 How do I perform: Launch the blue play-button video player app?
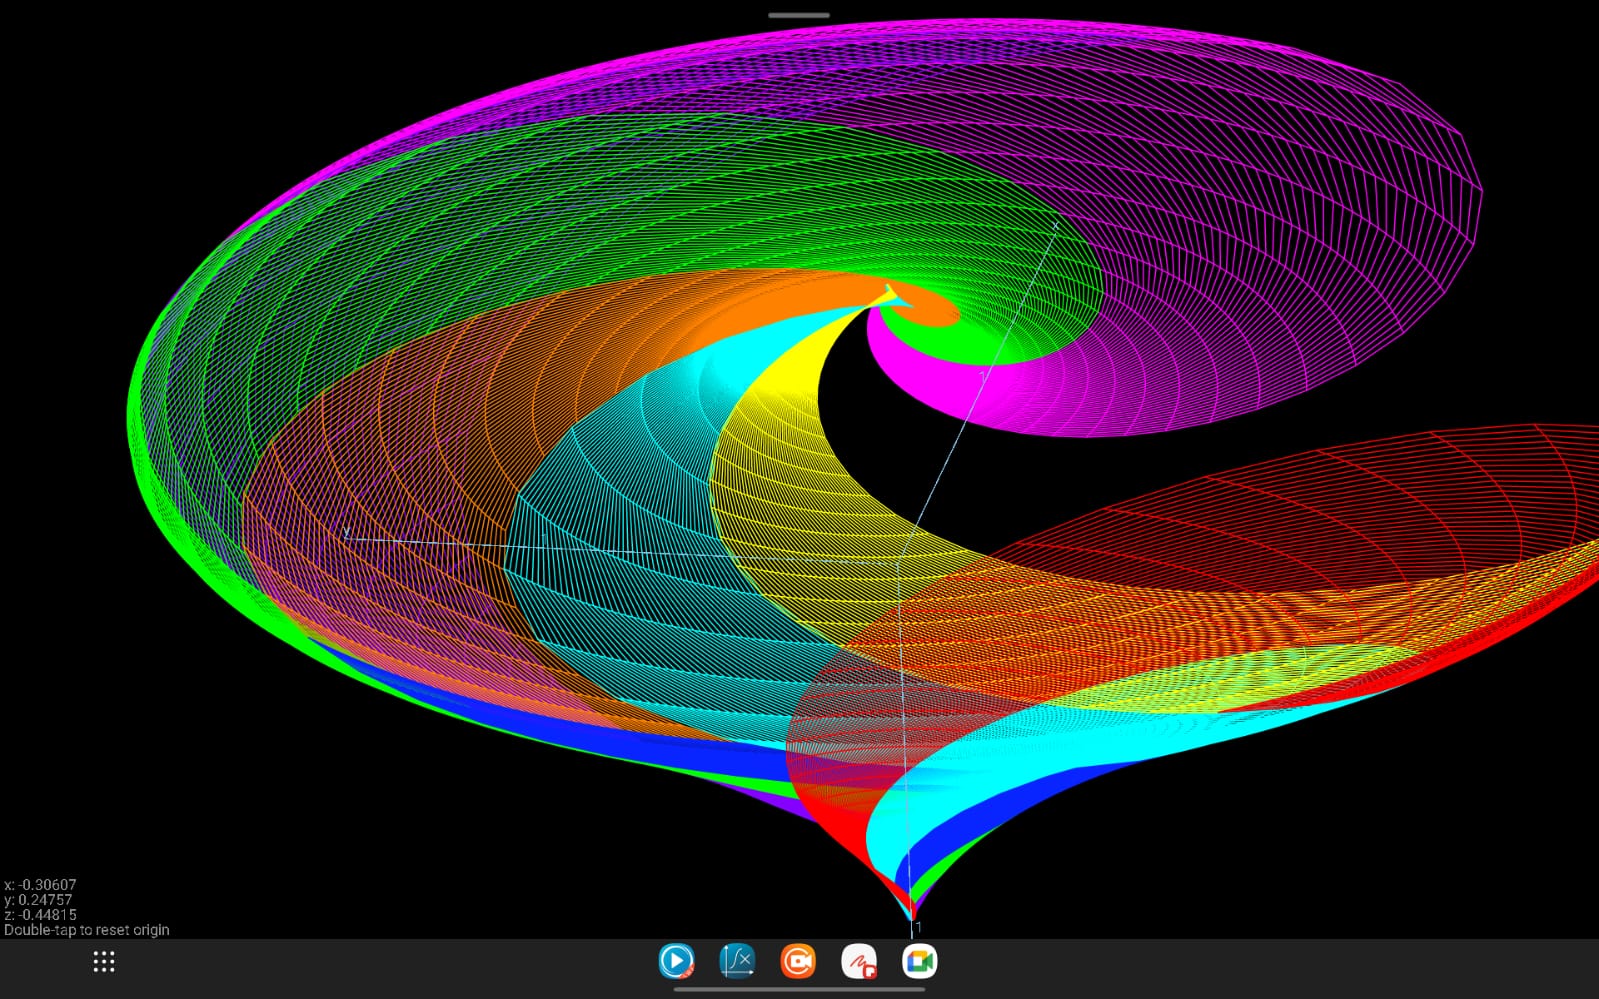tap(677, 962)
